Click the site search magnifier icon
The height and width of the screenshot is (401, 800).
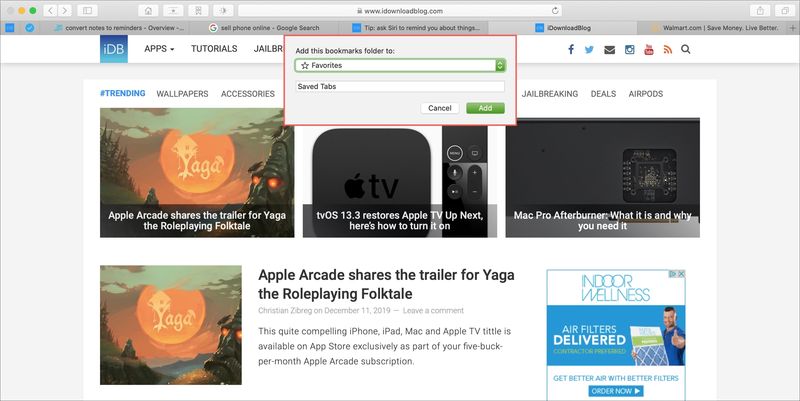tap(686, 49)
